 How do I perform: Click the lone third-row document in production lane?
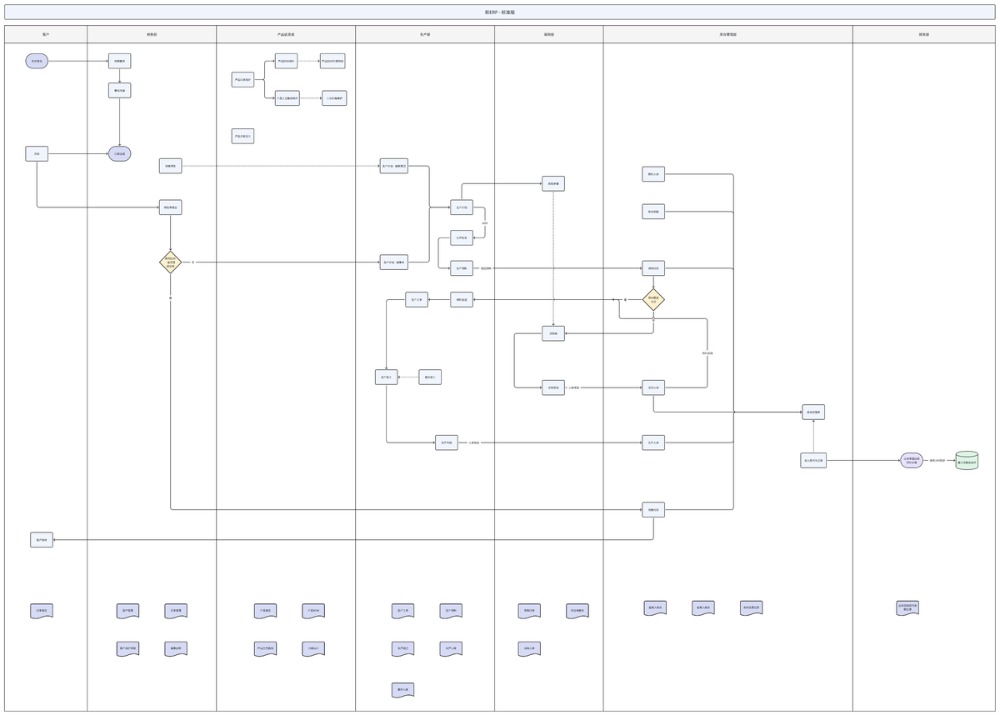tap(402, 689)
